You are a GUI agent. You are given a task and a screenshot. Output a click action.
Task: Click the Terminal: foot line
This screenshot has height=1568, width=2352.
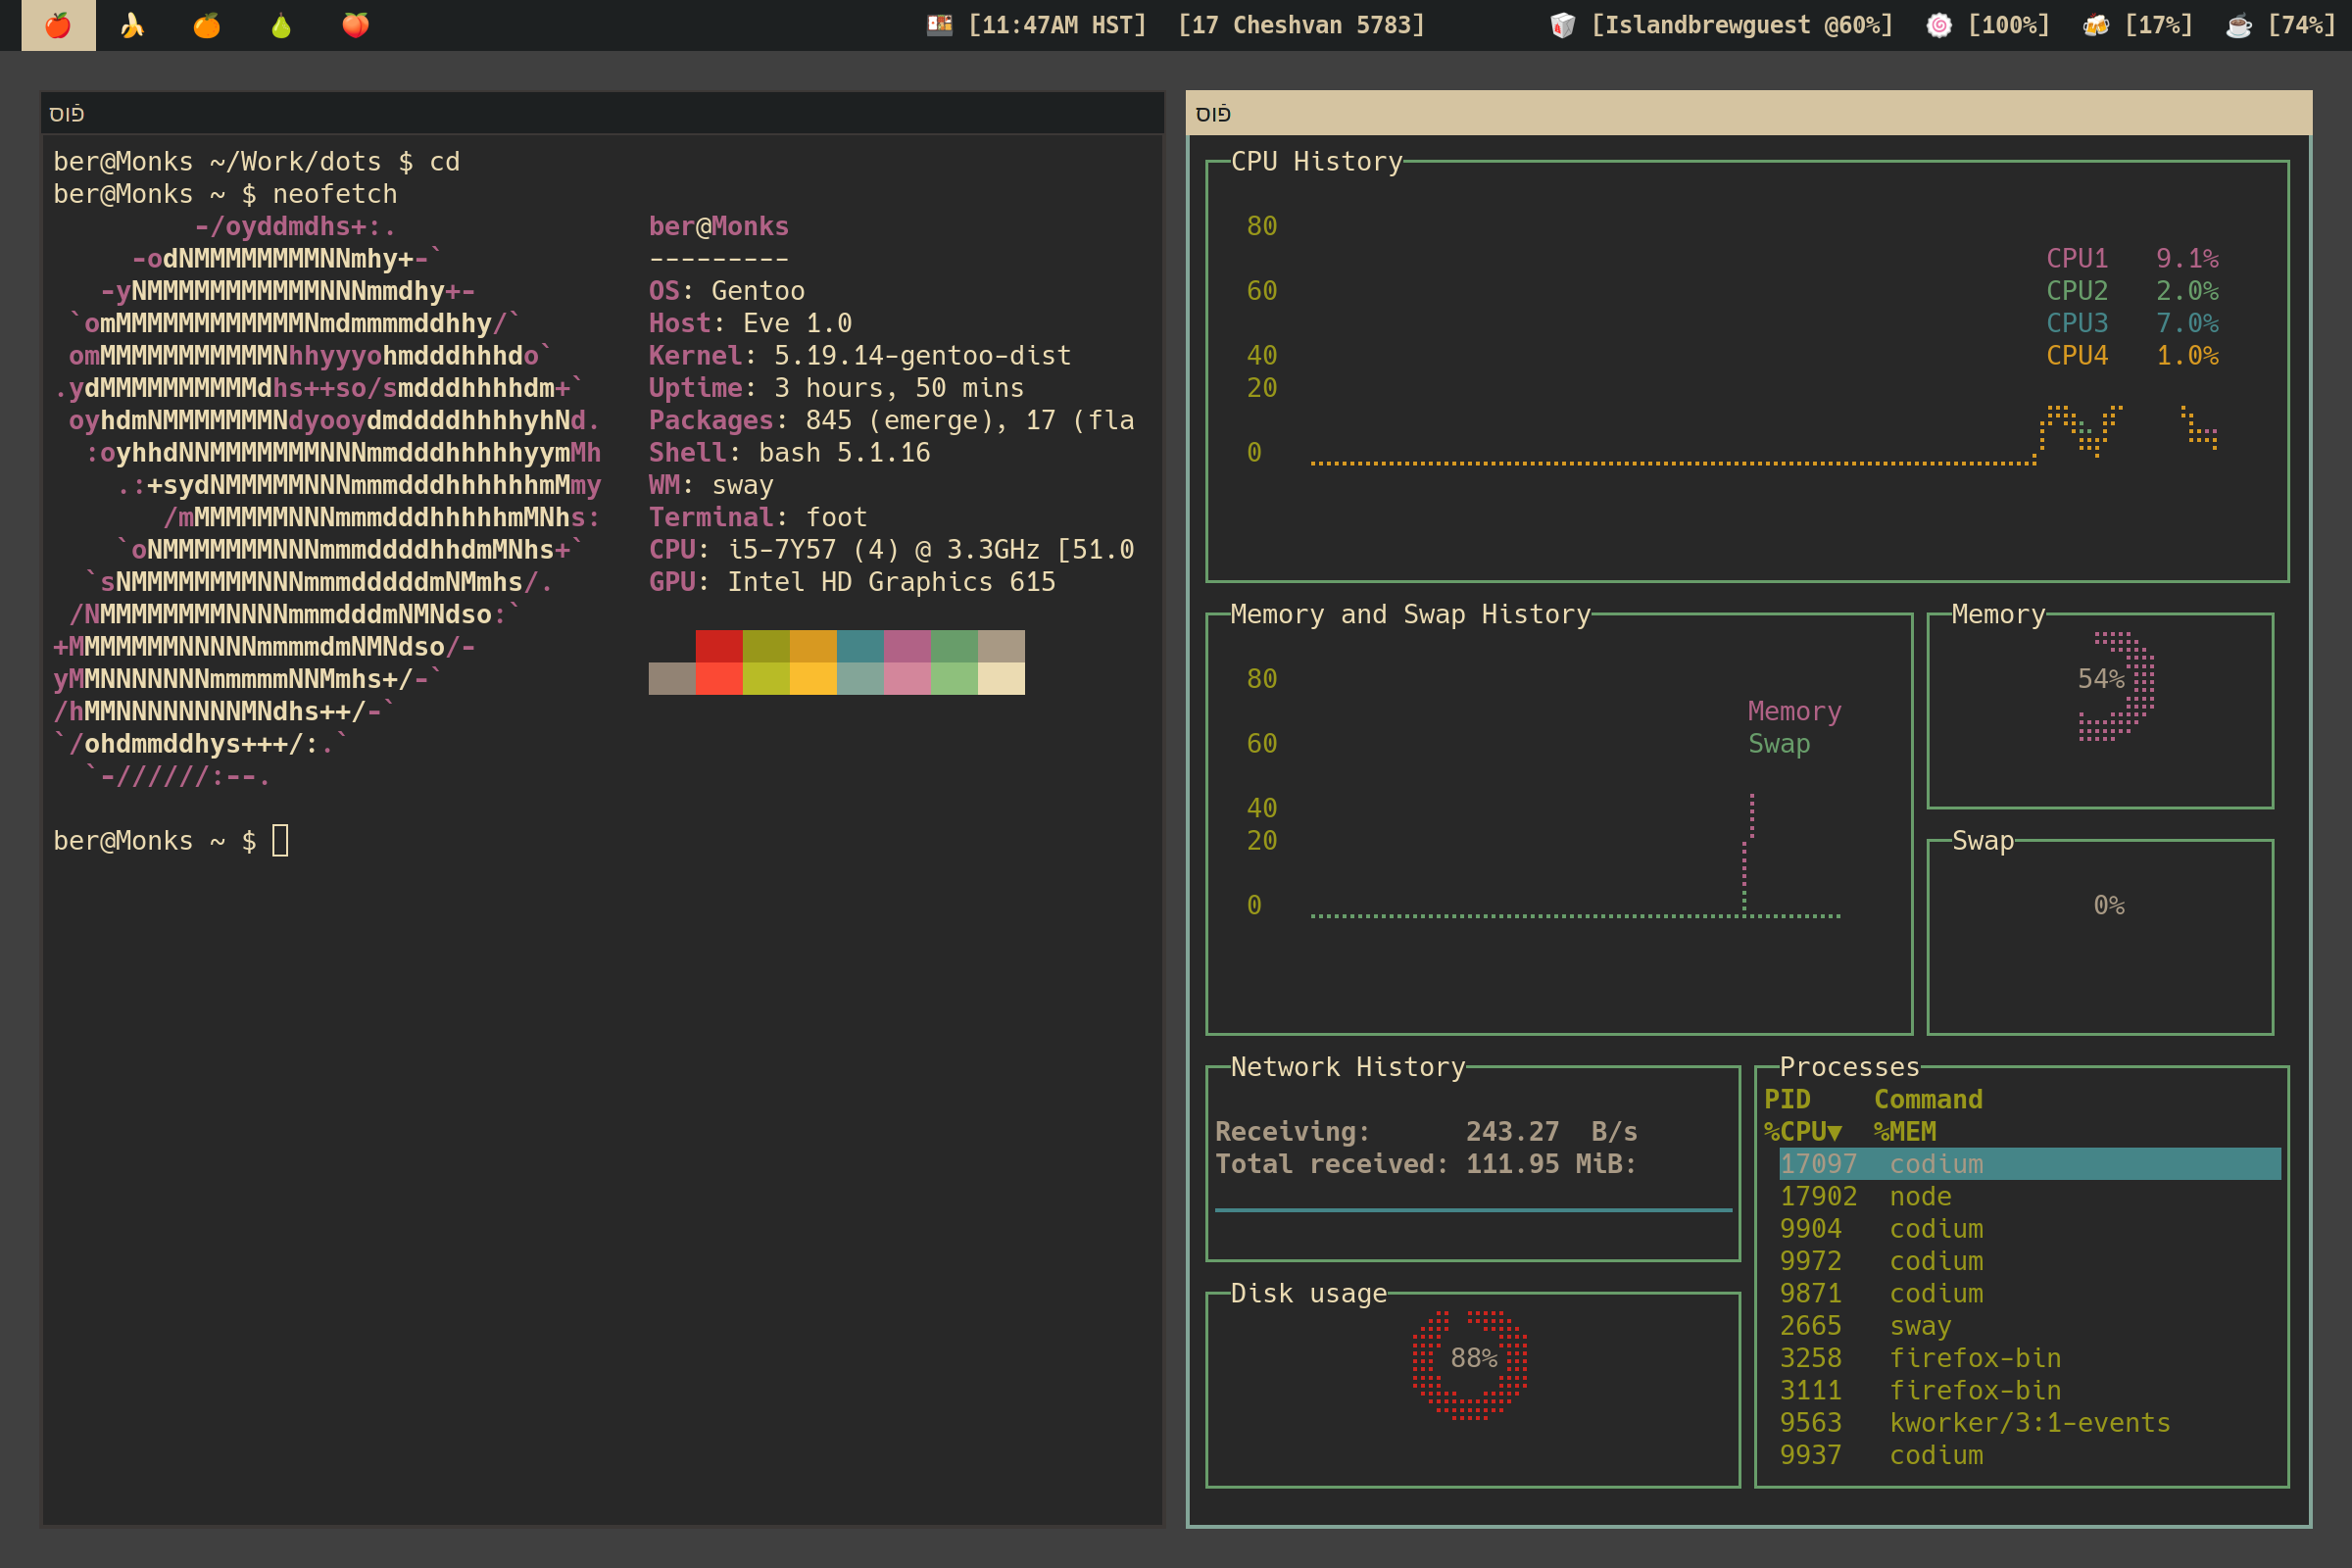click(757, 517)
